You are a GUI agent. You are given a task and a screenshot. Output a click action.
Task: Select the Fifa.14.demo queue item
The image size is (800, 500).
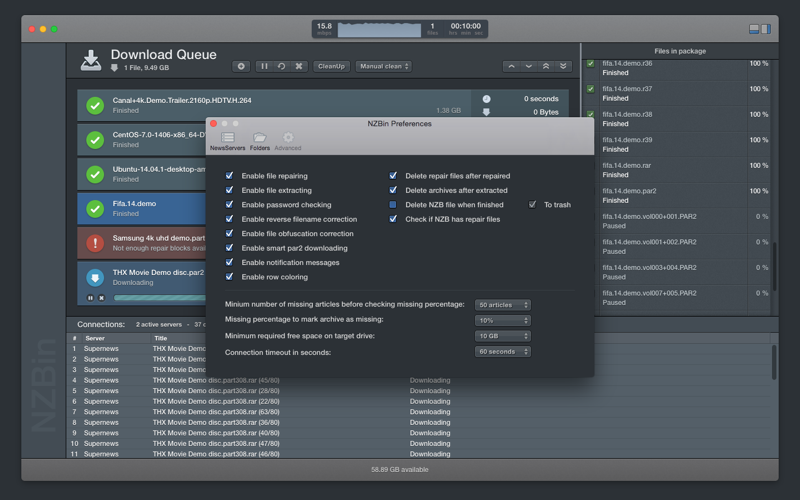(142, 208)
